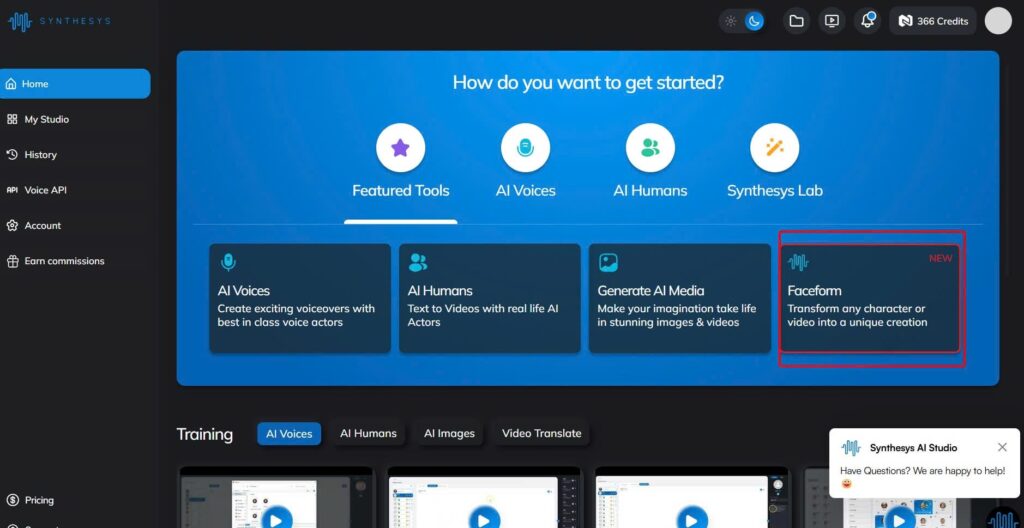Click the 366 Credits button
The image size is (1024, 528).
tap(933, 21)
